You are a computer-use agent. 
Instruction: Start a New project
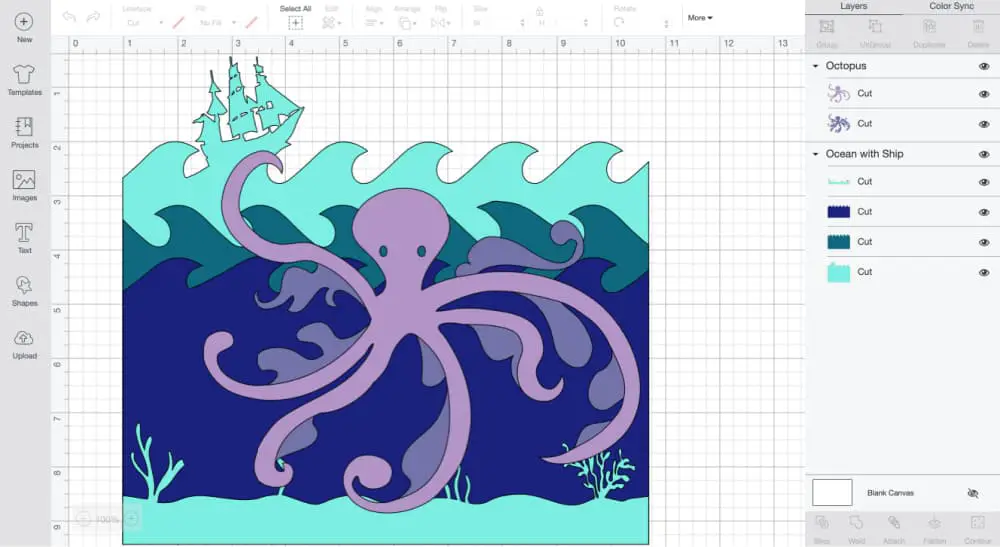click(24, 27)
